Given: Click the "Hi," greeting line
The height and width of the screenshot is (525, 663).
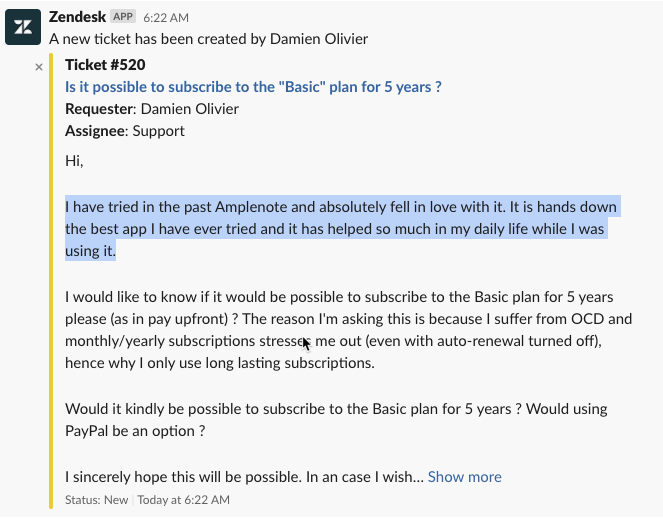Looking at the screenshot, I should pyautogui.click(x=74, y=161).
